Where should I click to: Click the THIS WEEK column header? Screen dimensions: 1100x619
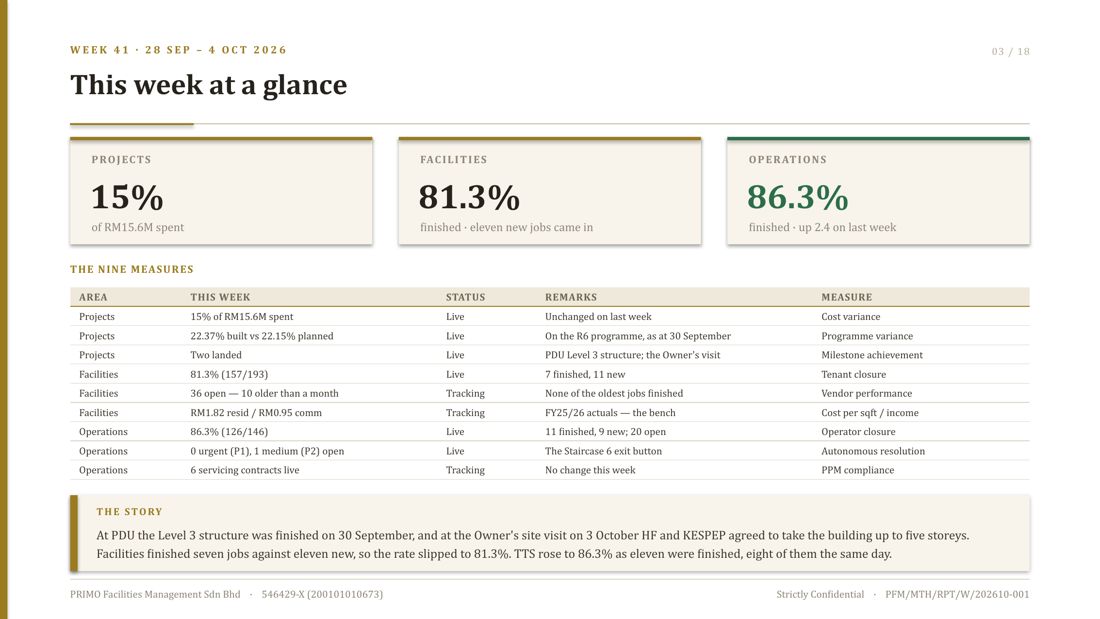click(220, 297)
